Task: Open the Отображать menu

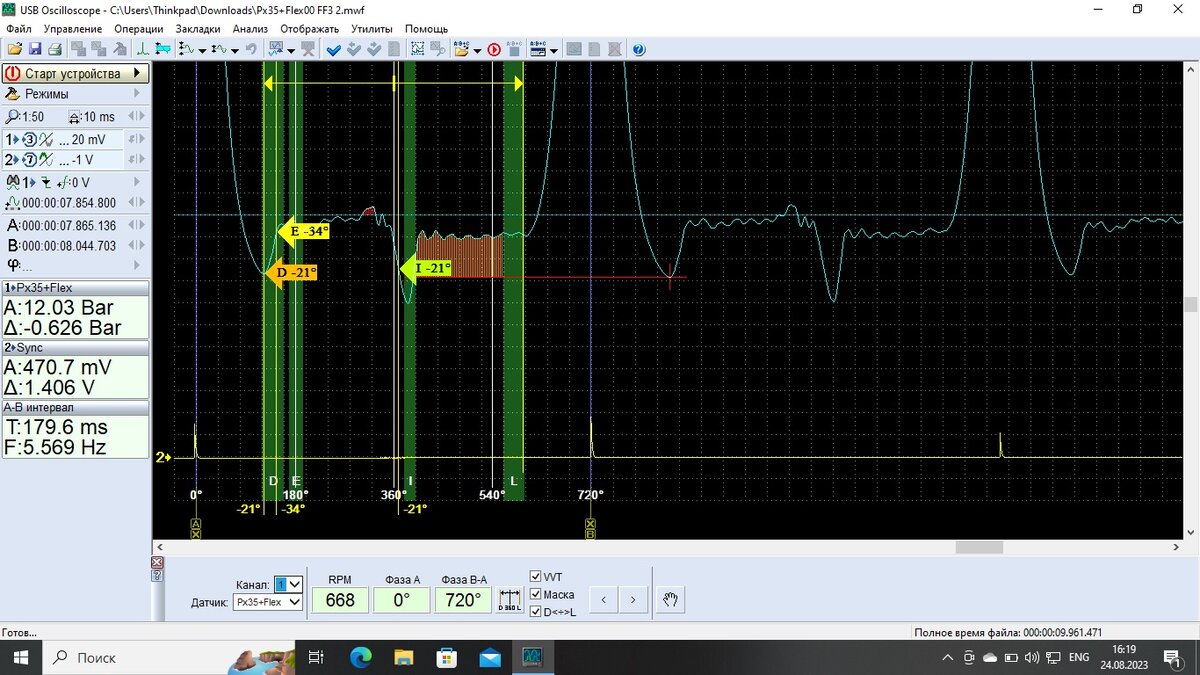Action: point(310,29)
